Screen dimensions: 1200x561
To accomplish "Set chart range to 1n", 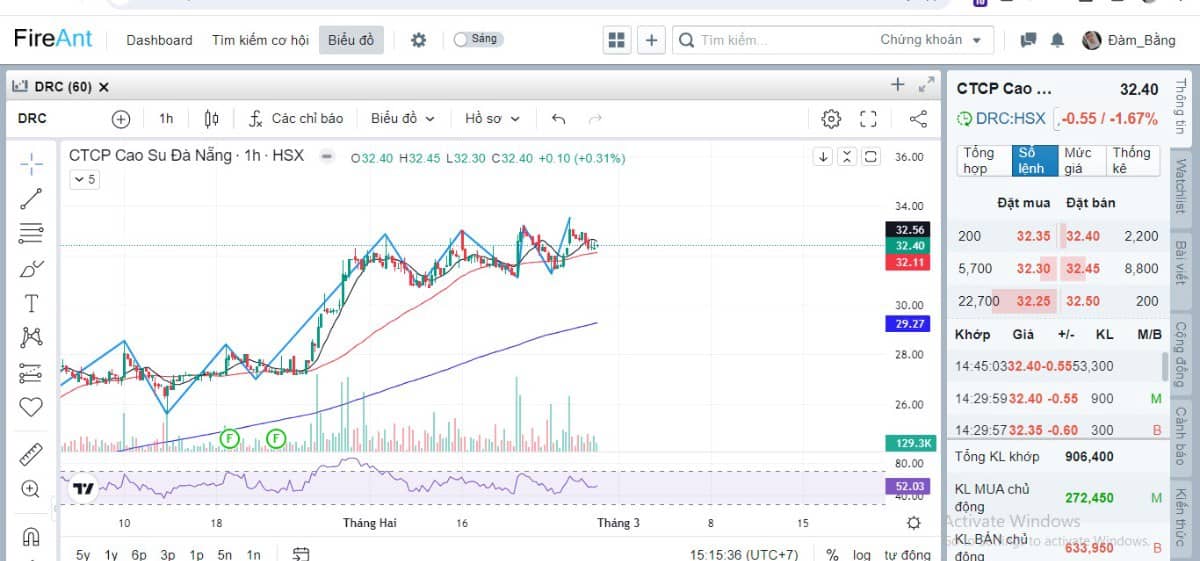I will pos(254,554).
